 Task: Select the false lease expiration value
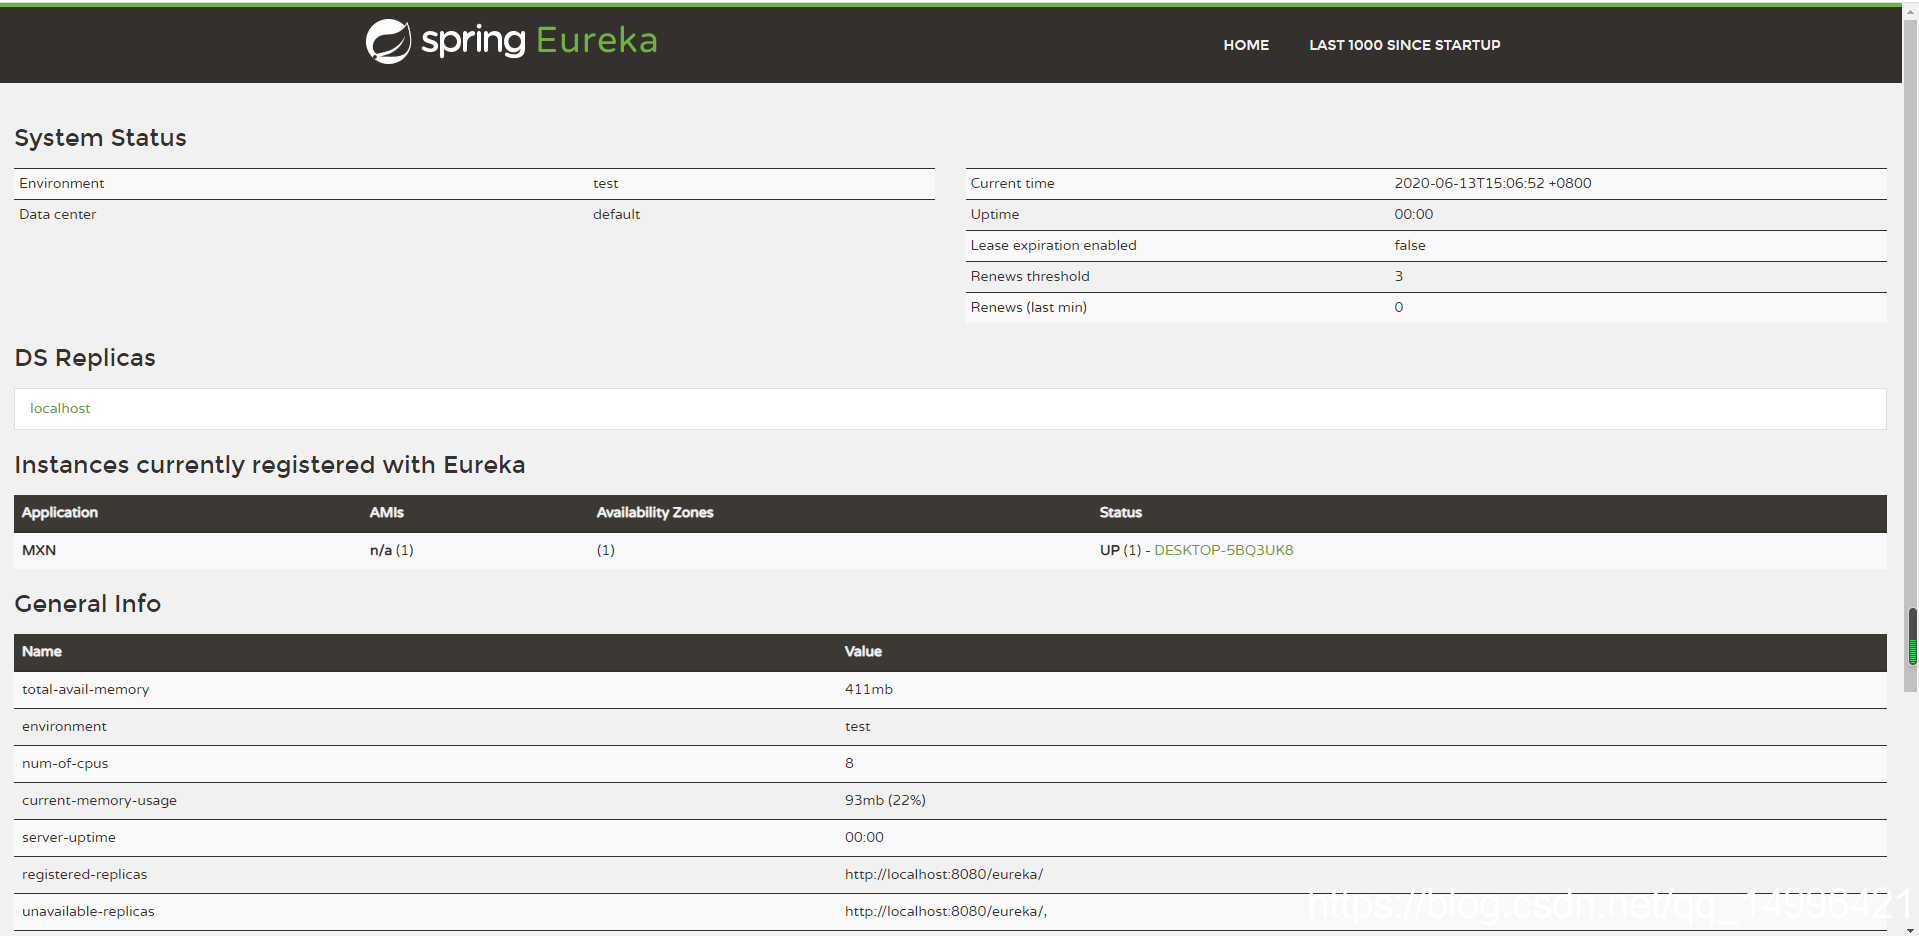point(1410,245)
